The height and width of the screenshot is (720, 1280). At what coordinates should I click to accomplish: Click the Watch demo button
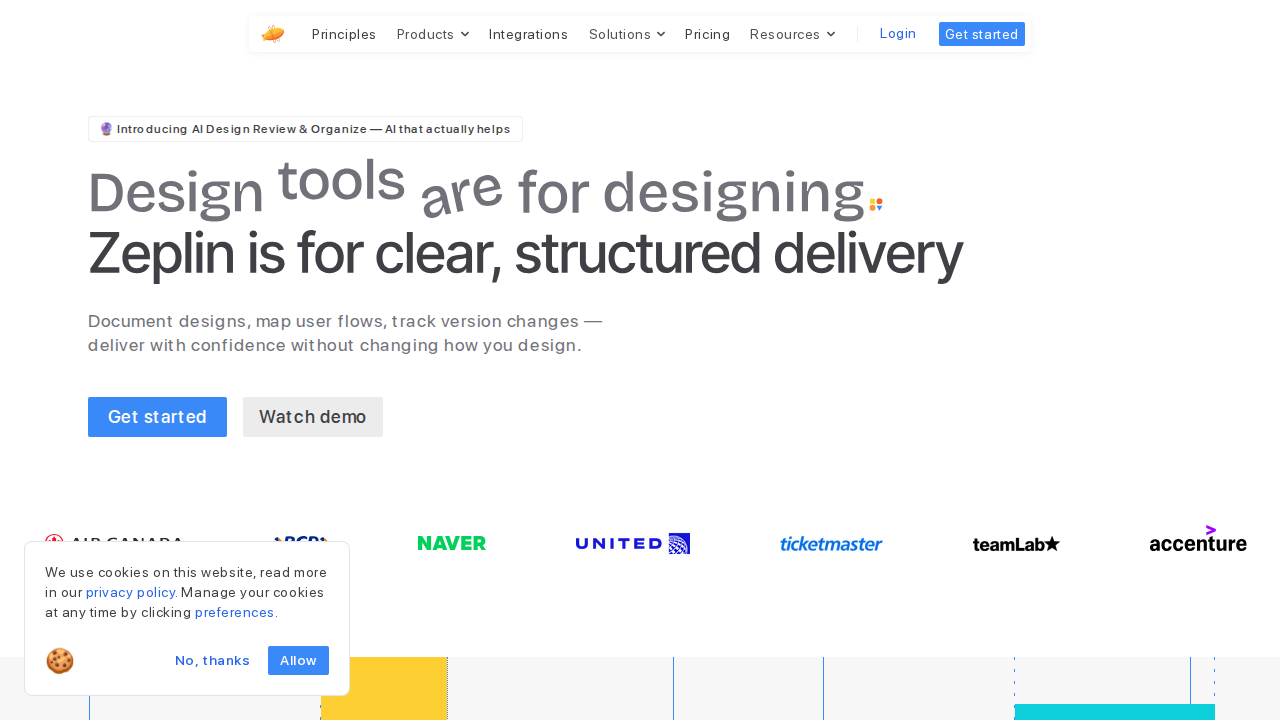(312, 417)
